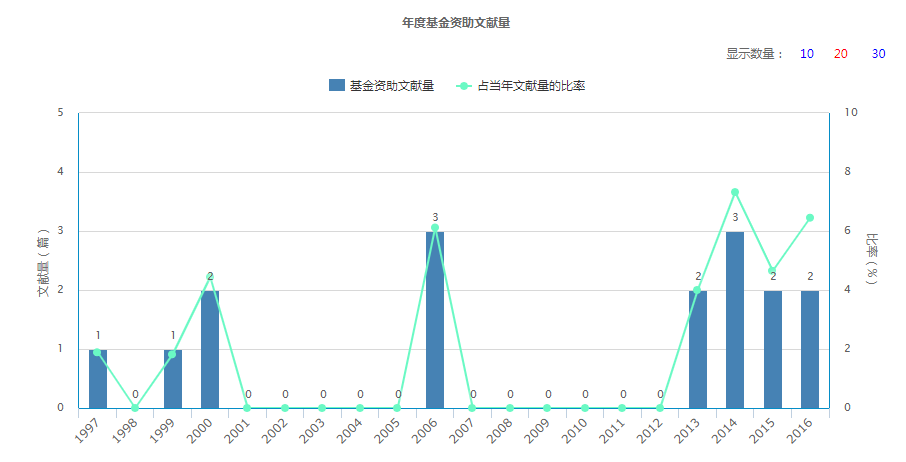The image size is (906, 462).
Task: Toggle the 基金资助文献量 legend series
Action: (x=381, y=85)
